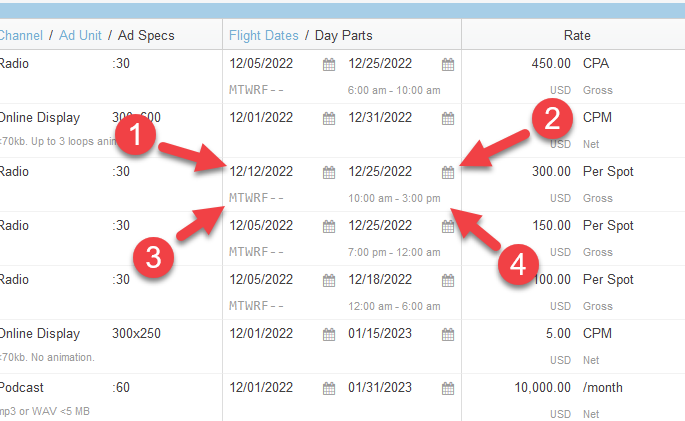Click calendar icon next to 12/12/2022 start date
Screen dimensions: 685x421
click(x=329, y=172)
